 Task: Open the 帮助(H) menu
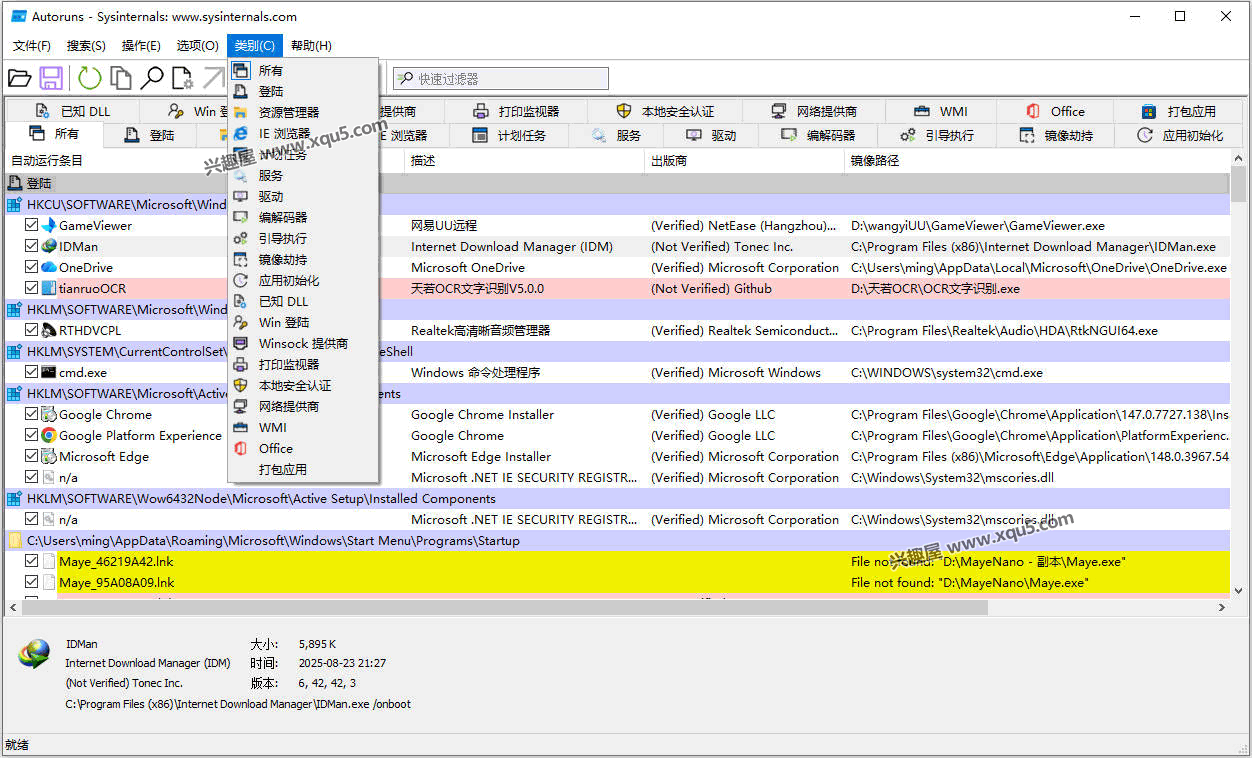click(x=311, y=46)
